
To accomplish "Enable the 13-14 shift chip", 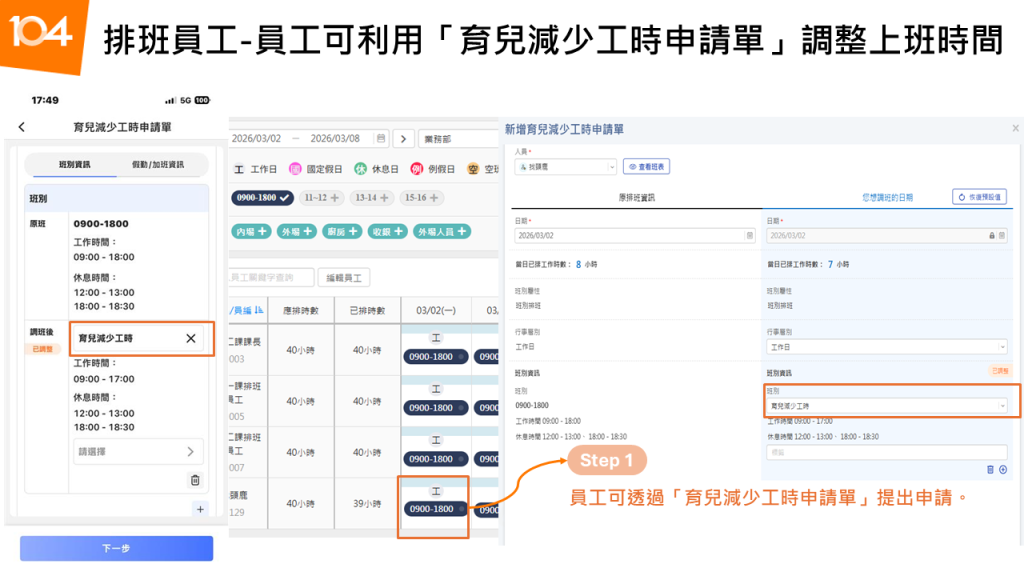I will [372, 198].
